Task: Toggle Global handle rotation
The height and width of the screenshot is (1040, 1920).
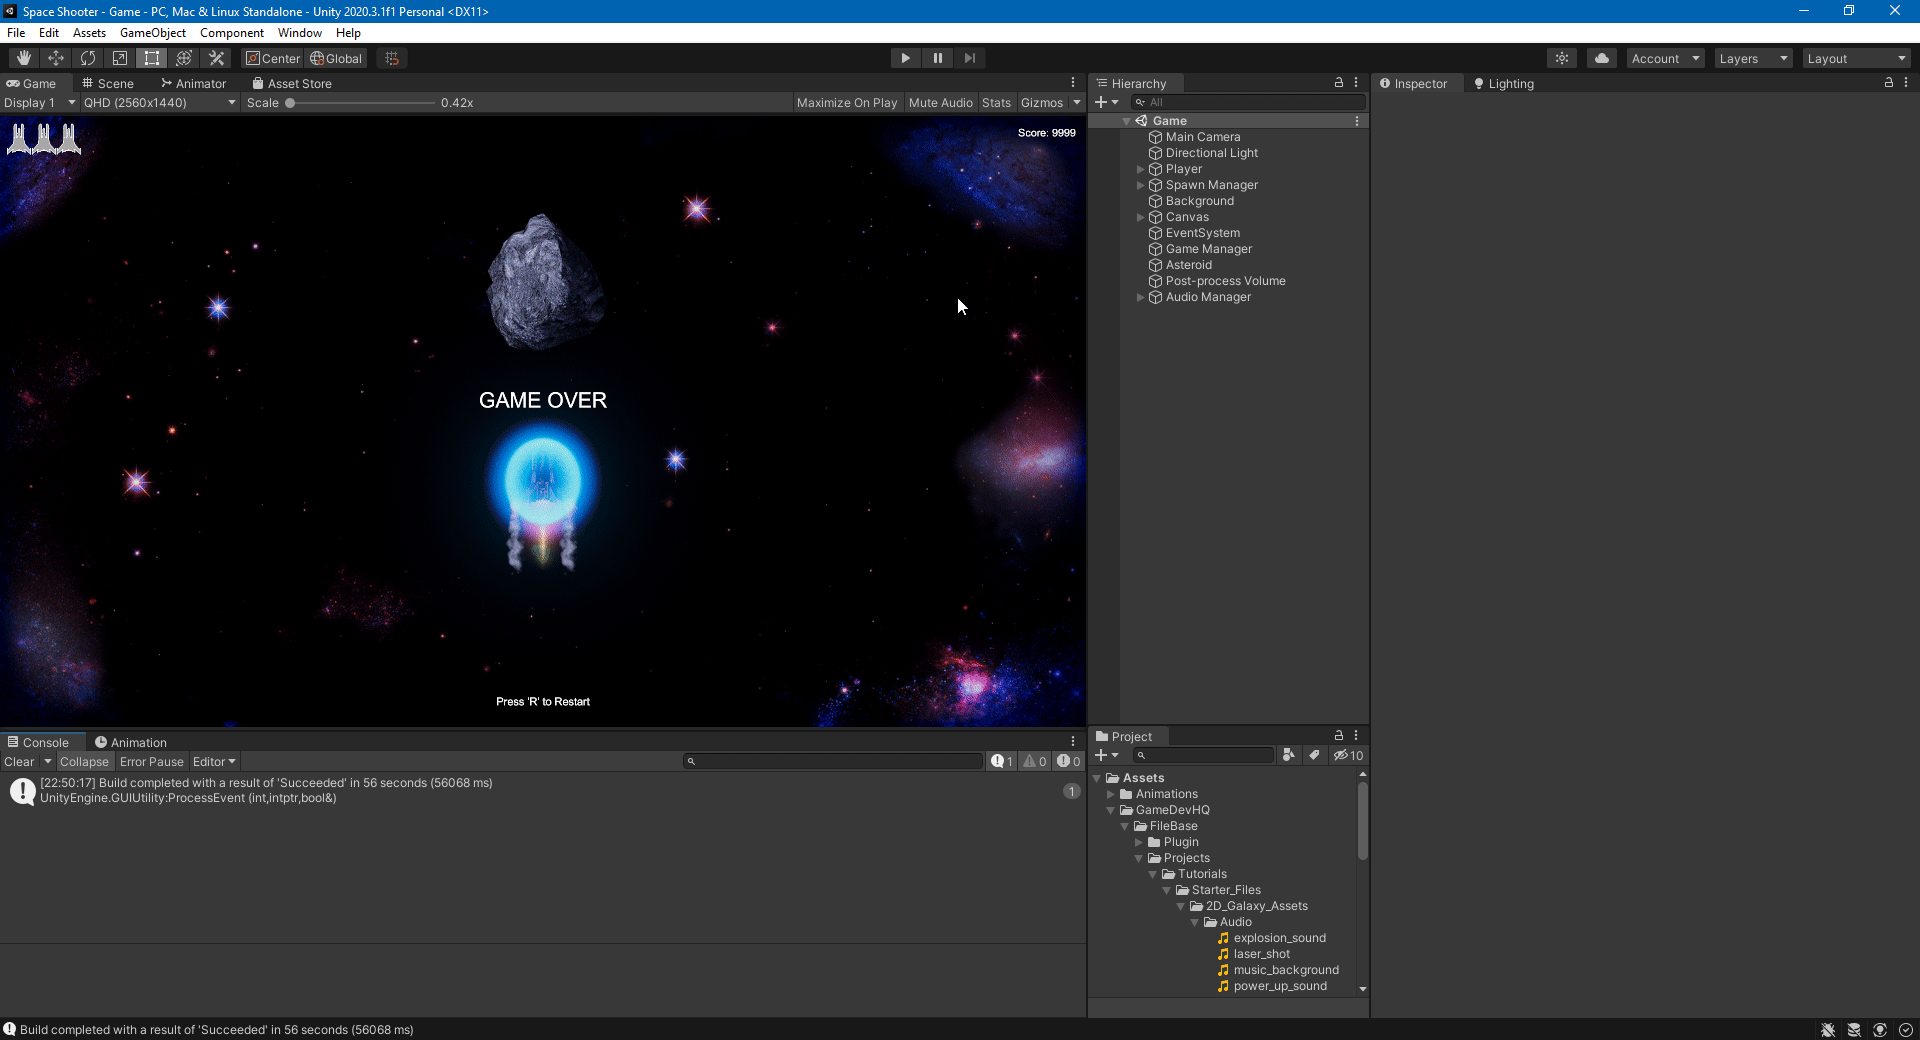Action: pyautogui.click(x=336, y=58)
